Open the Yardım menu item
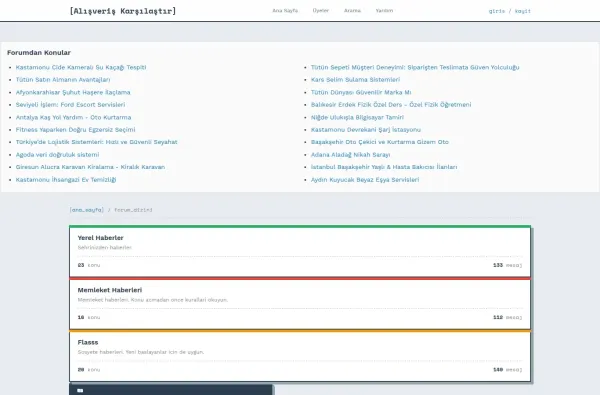This screenshot has width=600, height=395. click(384, 11)
